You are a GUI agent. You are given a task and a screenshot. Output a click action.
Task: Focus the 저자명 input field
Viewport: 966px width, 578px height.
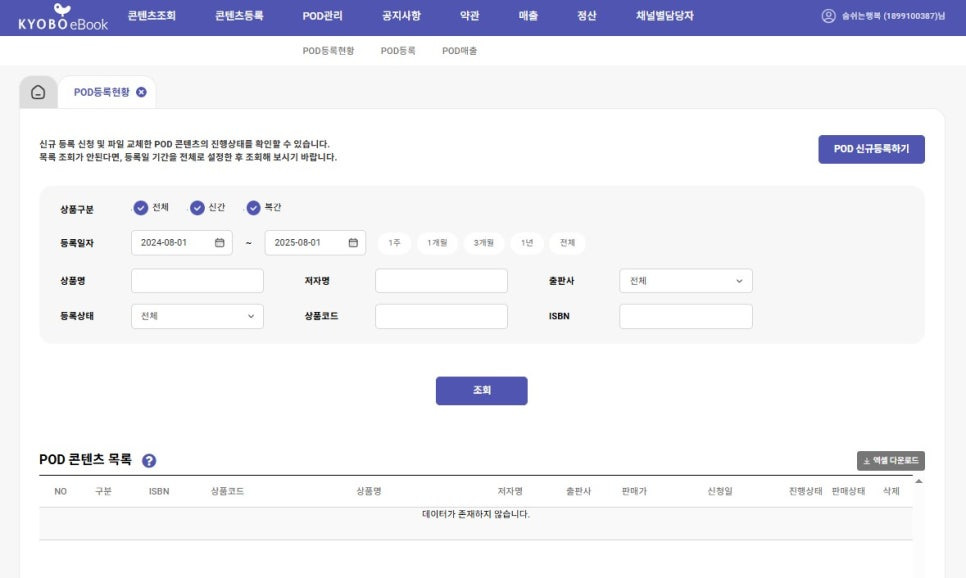[x=441, y=281]
